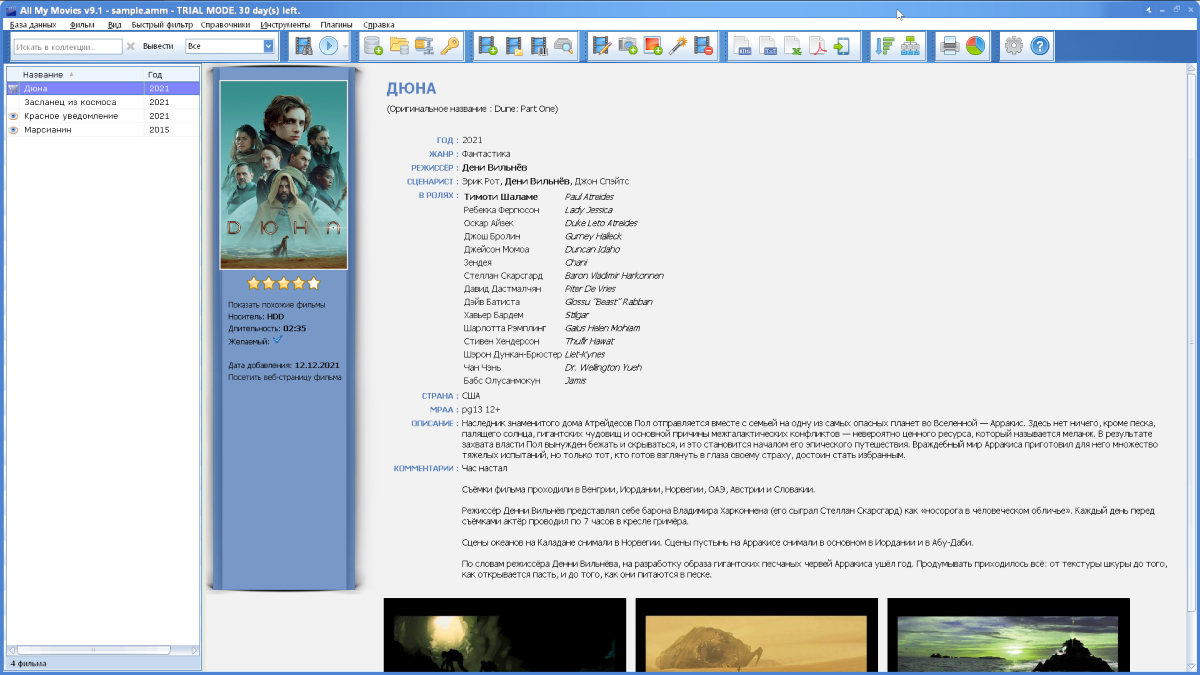1200x675 pixels.
Task: Click genre value 'Фантастика'
Action: (x=486, y=154)
